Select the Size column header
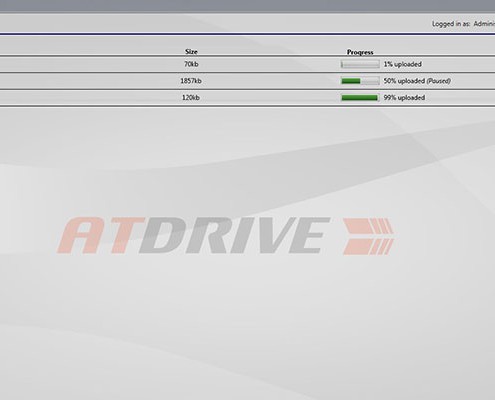 [x=191, y=52]
